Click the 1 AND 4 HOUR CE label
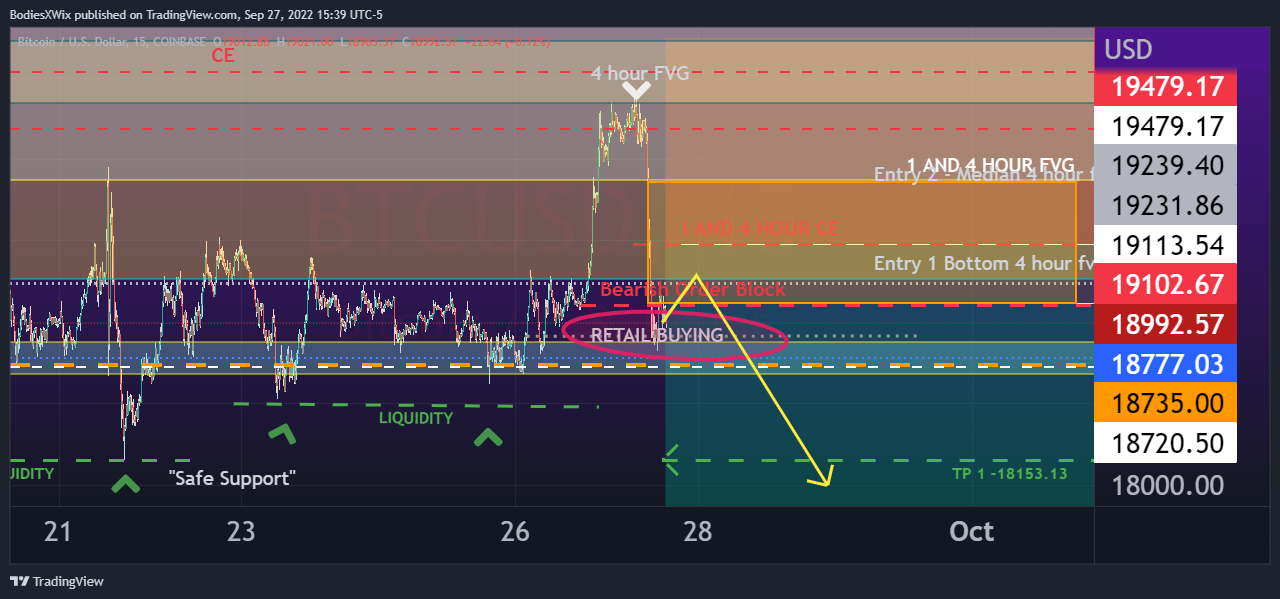This screenshot has height=599, width=1280. [x=759, y=228]
